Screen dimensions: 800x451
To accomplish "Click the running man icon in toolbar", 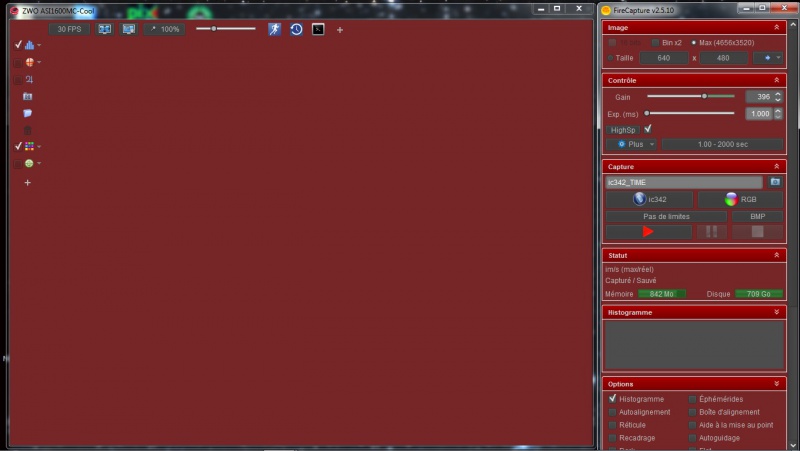I will point(274,29).
